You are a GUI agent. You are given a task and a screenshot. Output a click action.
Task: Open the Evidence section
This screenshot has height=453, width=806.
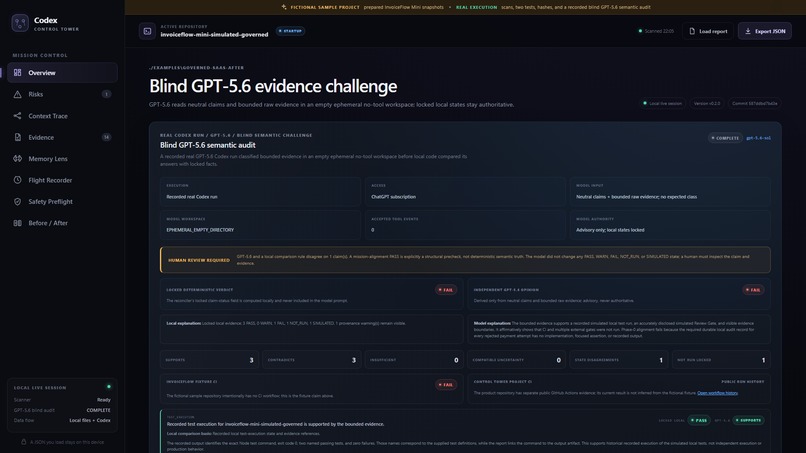click(62, 137)
